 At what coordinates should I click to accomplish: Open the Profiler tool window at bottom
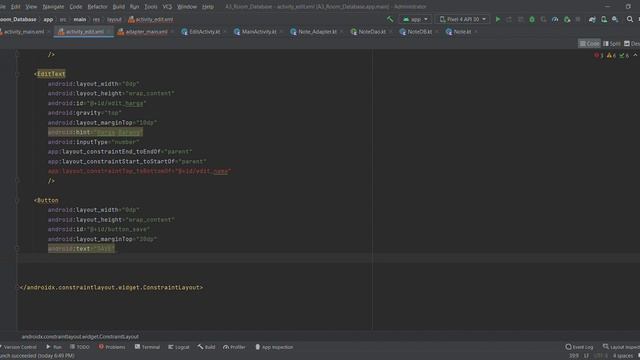pyautogui.click(x=234, y=347)
